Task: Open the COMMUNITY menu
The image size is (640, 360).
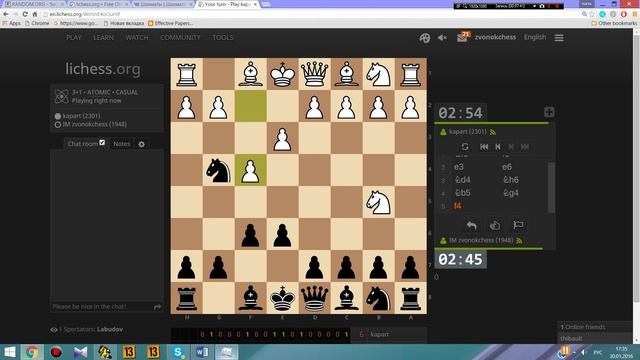Action: 180,38
